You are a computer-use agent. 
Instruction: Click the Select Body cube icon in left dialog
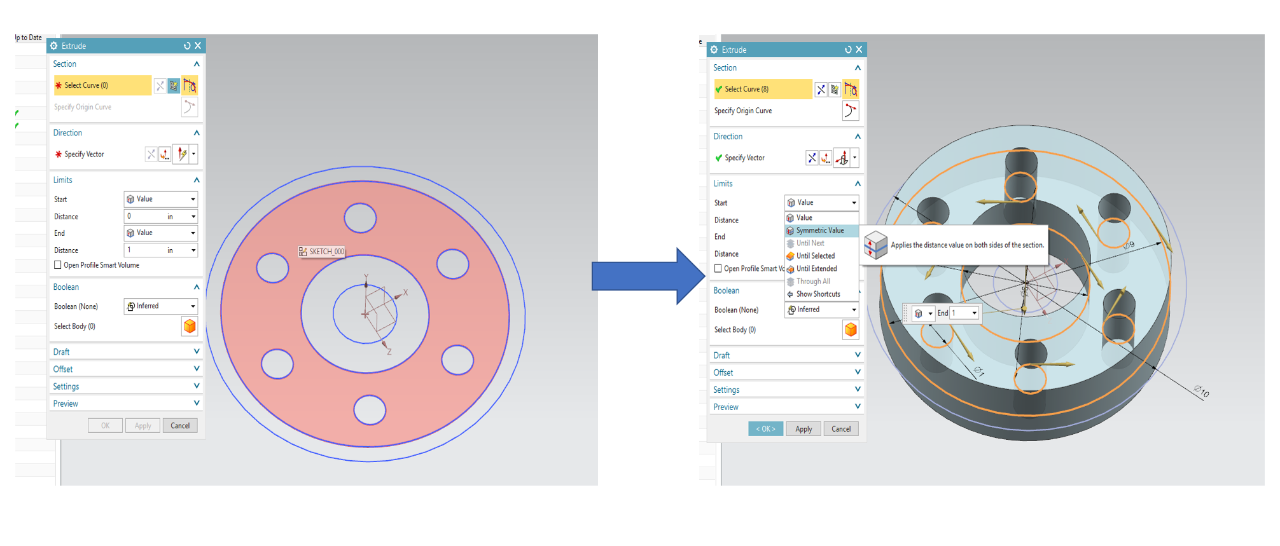point(189,326)
